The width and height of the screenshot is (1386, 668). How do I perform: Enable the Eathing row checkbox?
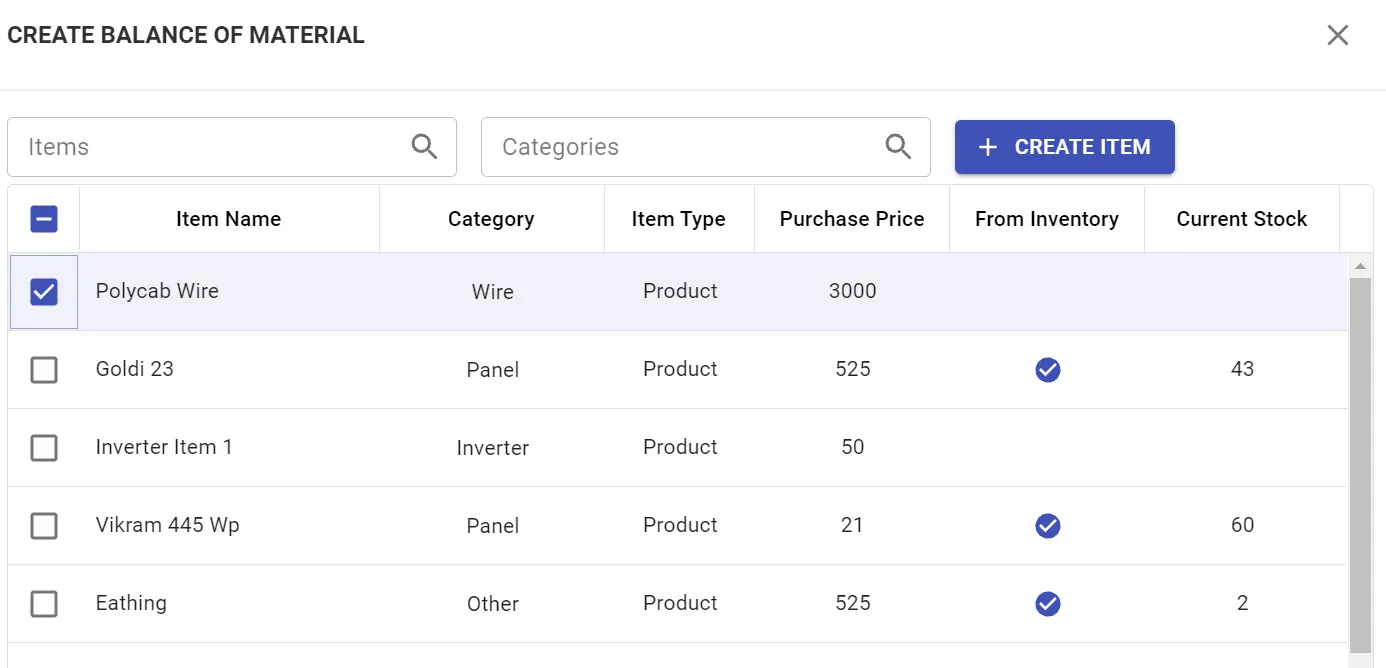tap(44, 604)
